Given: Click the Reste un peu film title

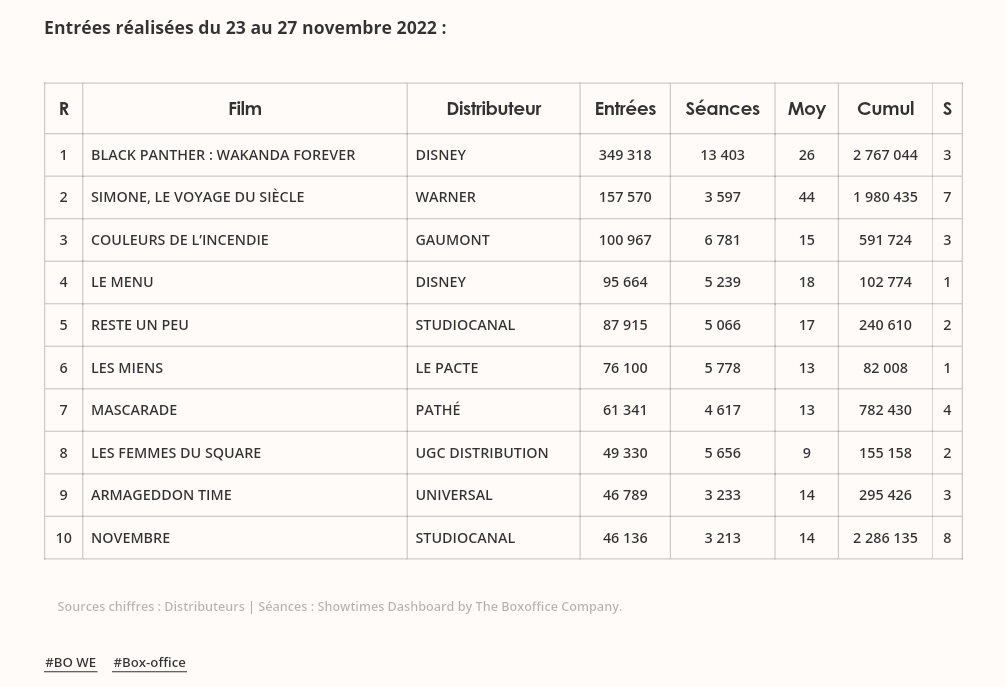Looking at the screenshot, I should pos(140,325).
